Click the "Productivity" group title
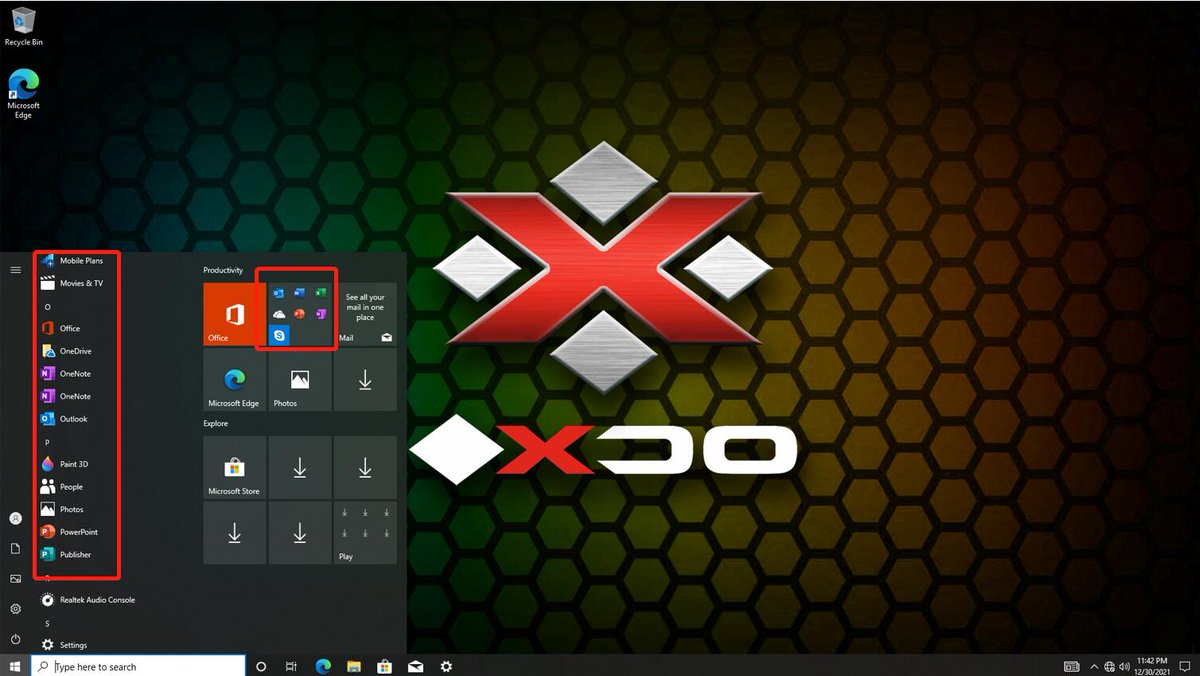 pos(223,270)
